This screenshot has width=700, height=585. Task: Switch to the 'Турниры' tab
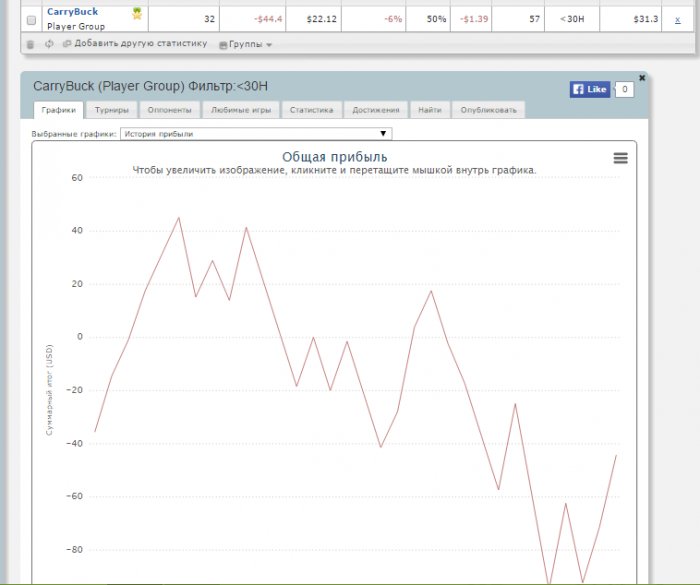pos(112,110)
